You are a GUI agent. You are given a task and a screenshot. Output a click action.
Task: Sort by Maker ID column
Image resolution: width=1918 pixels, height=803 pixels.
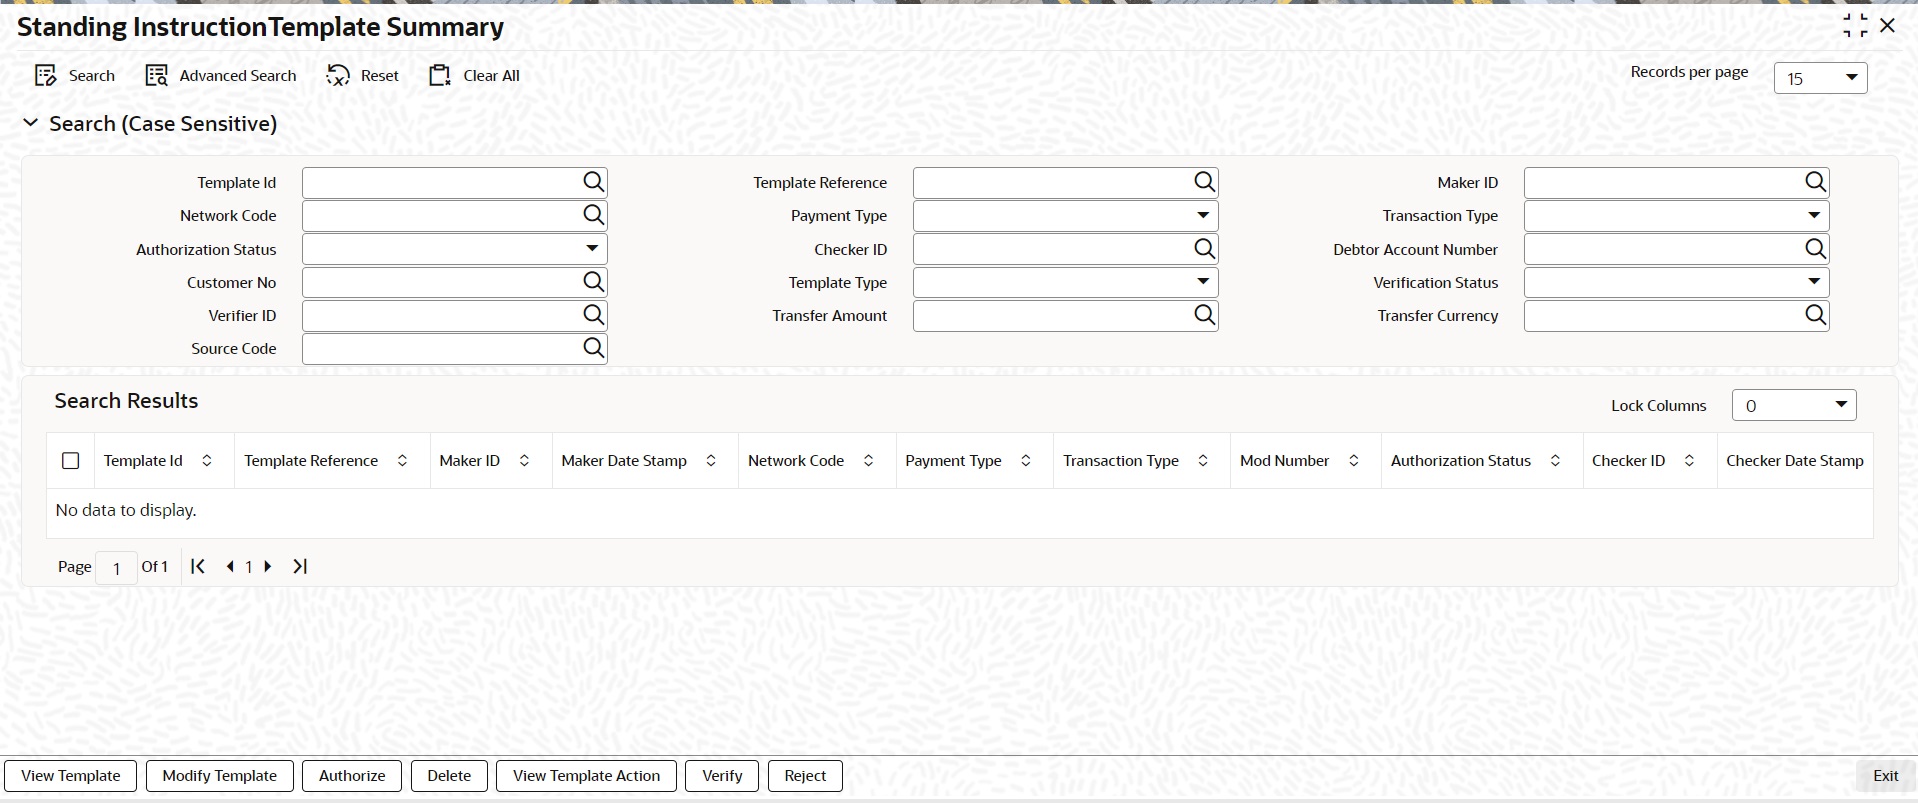(x=524, y=461)
